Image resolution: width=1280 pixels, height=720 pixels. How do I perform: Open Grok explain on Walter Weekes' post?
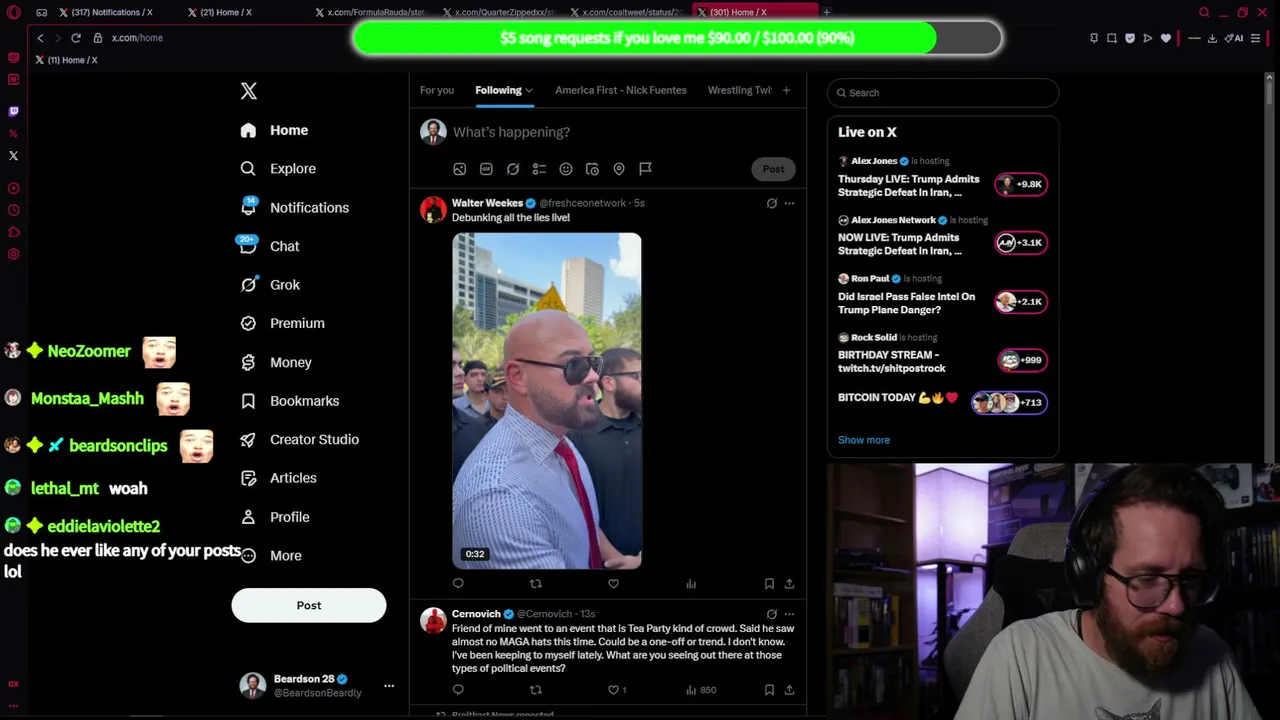pyautogui.click(x=772, y=204)
